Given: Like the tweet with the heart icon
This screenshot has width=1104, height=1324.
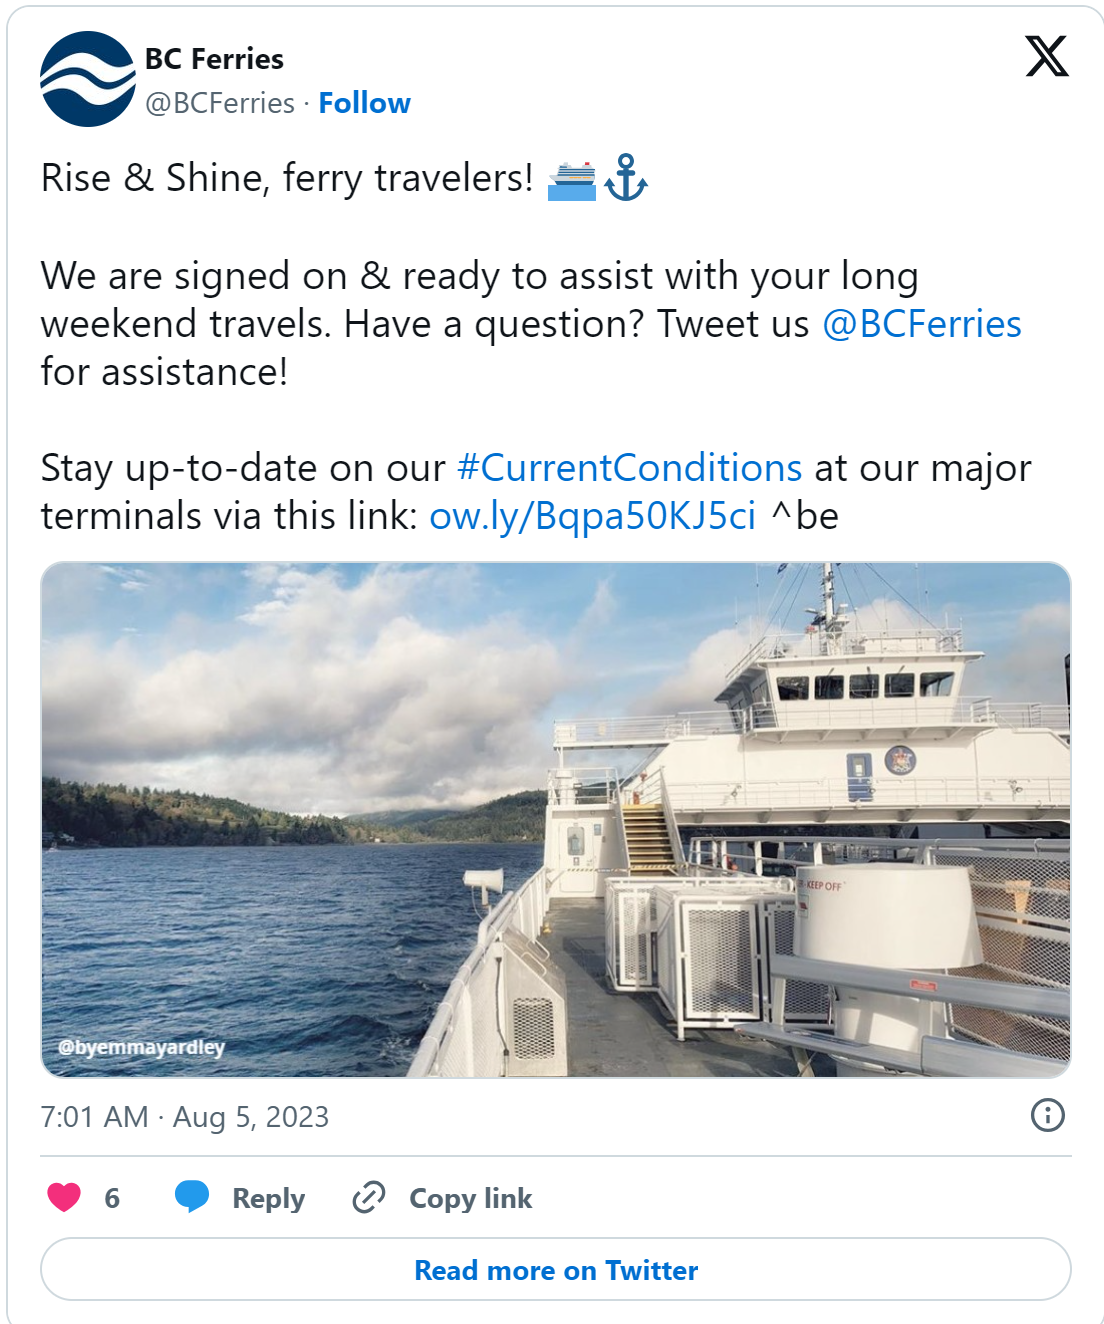Looking at the screenshot, I should point(64,1197).
